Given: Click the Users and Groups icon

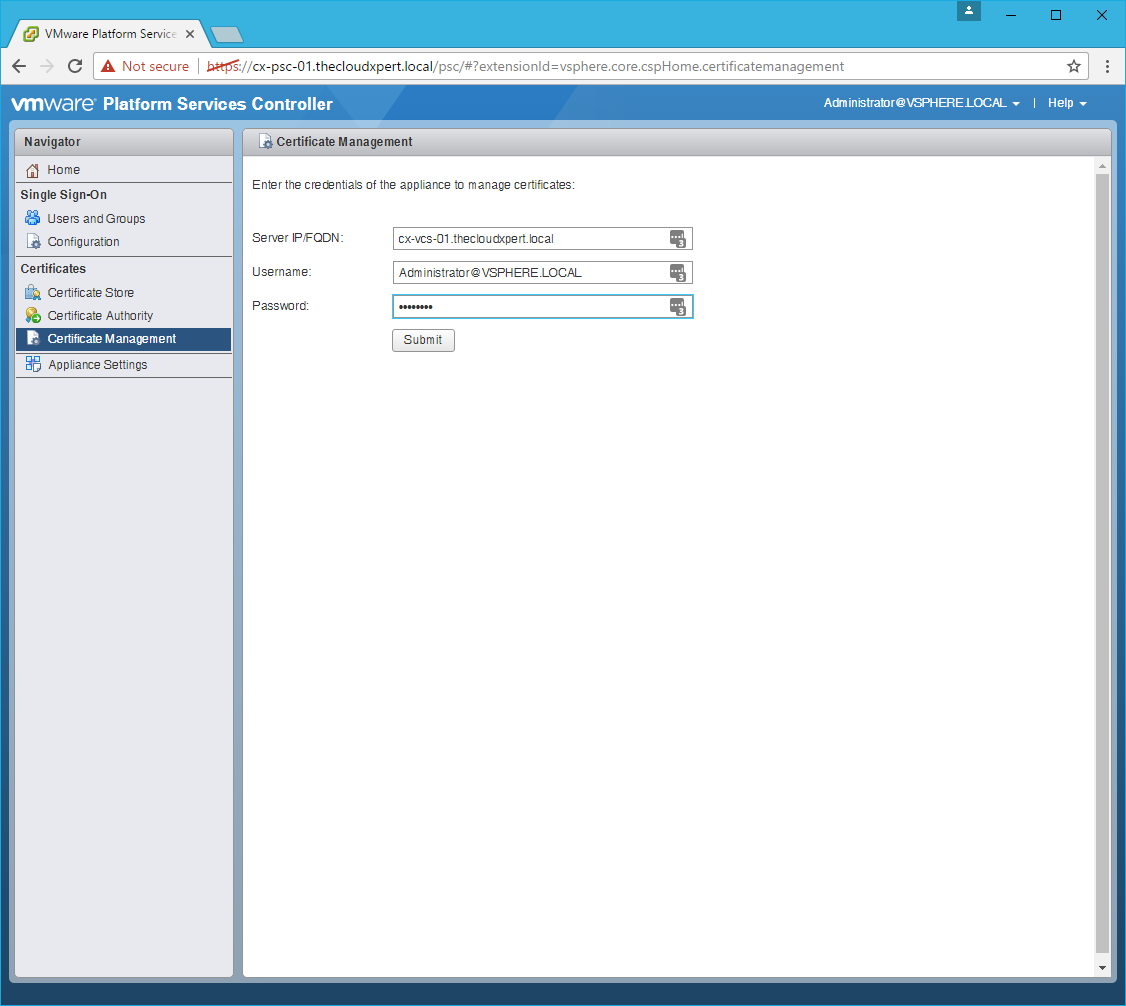Looking at the screenshot, I should (x=33, y=218).
